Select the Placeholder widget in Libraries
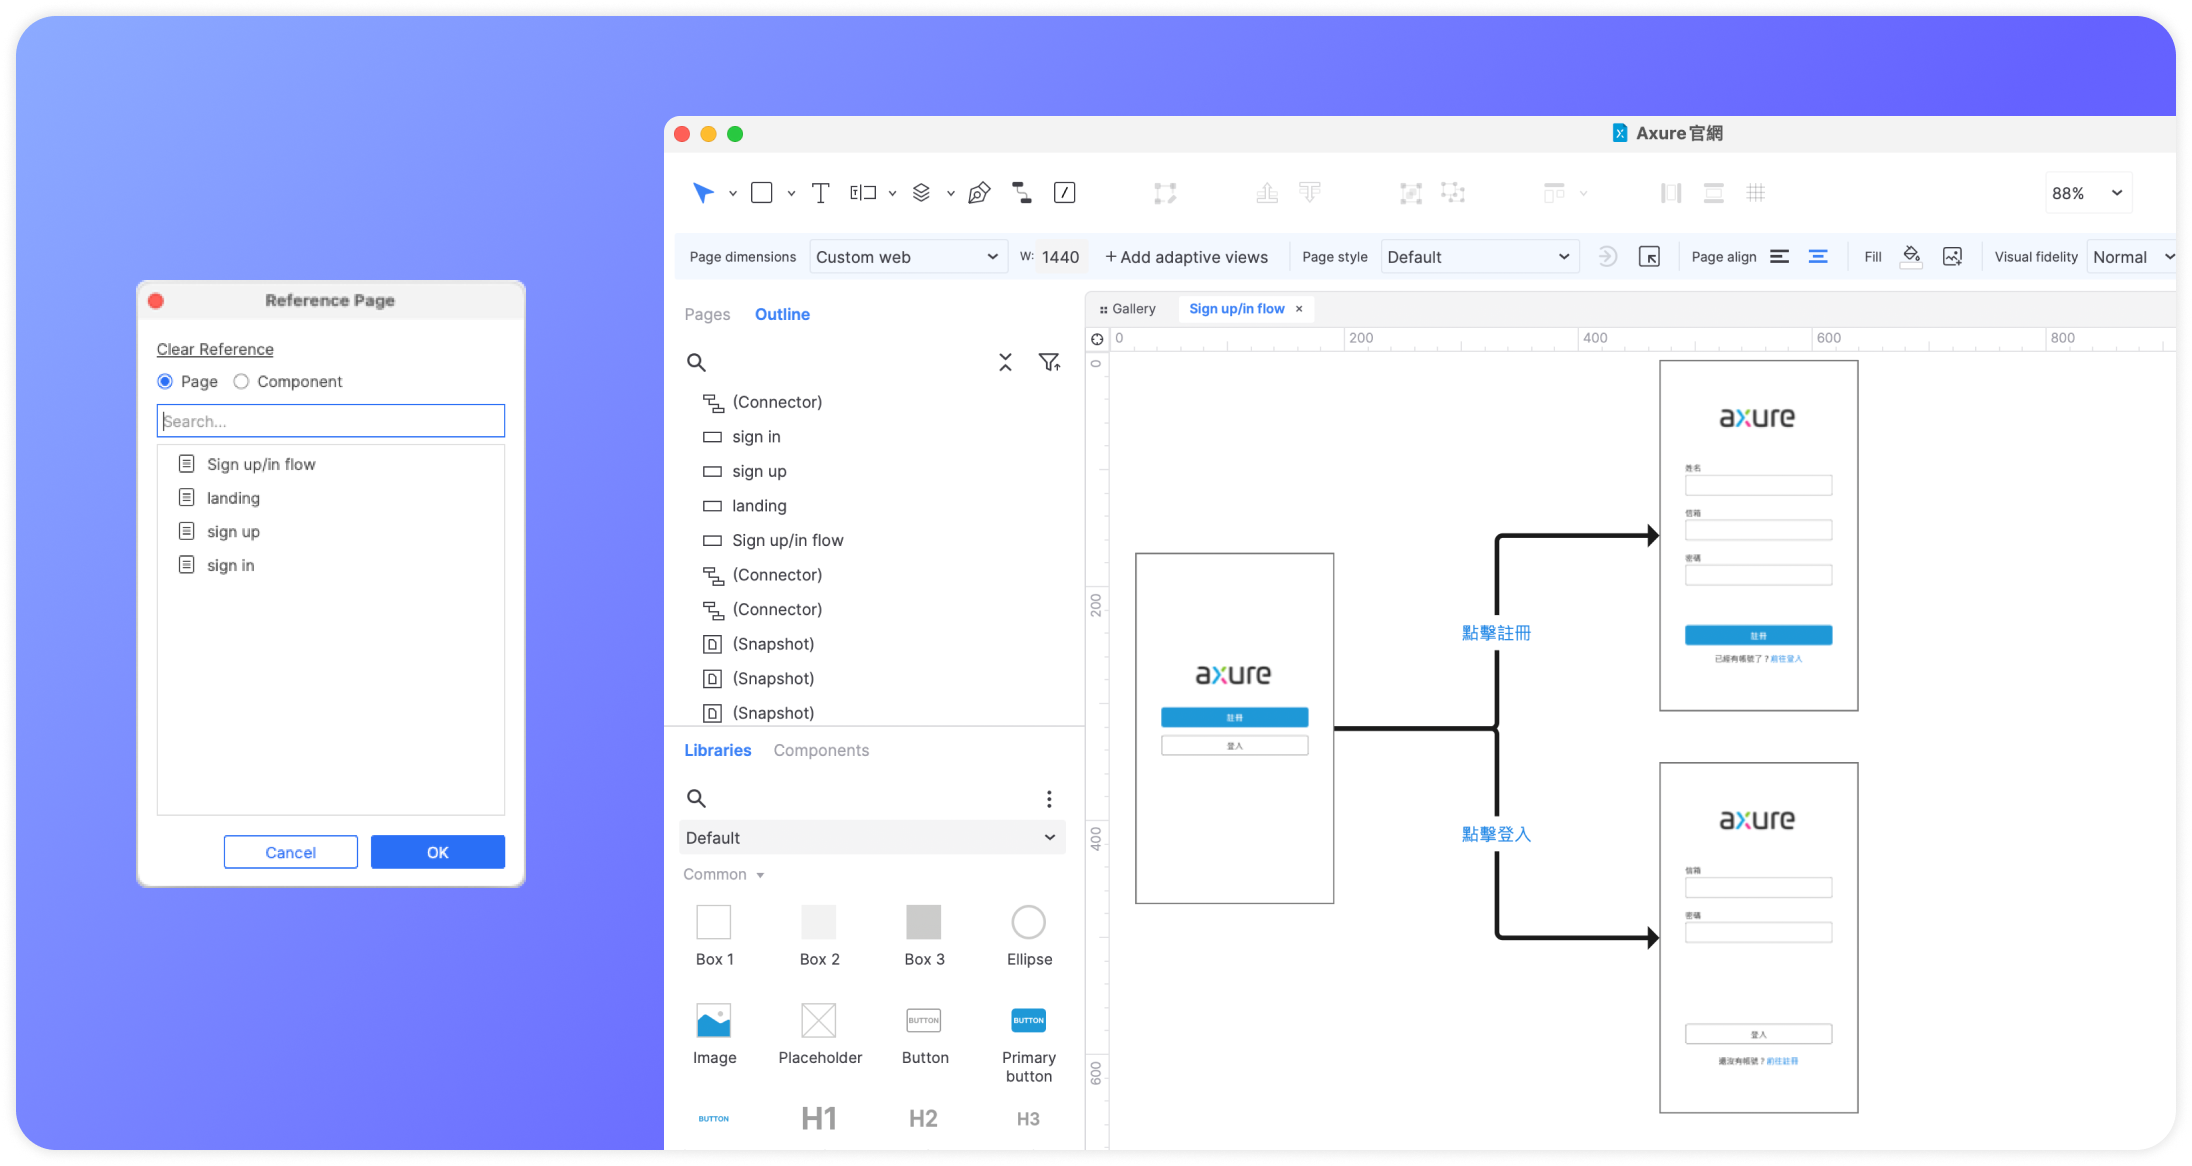The width and height of the screenshot is (2192, 1166). pyautogui.click(x=820, y=1034)
